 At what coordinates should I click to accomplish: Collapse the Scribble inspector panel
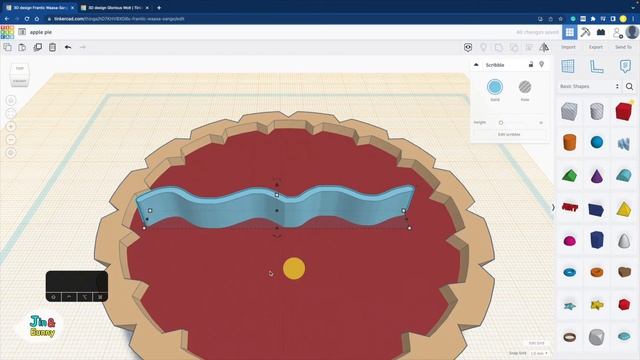(476, 65)
